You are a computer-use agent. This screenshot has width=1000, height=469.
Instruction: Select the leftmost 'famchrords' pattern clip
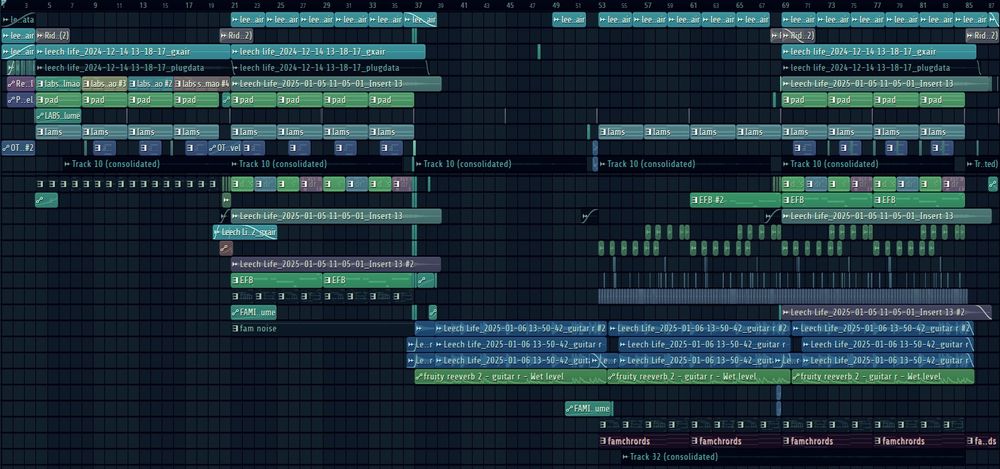[644, 441]
